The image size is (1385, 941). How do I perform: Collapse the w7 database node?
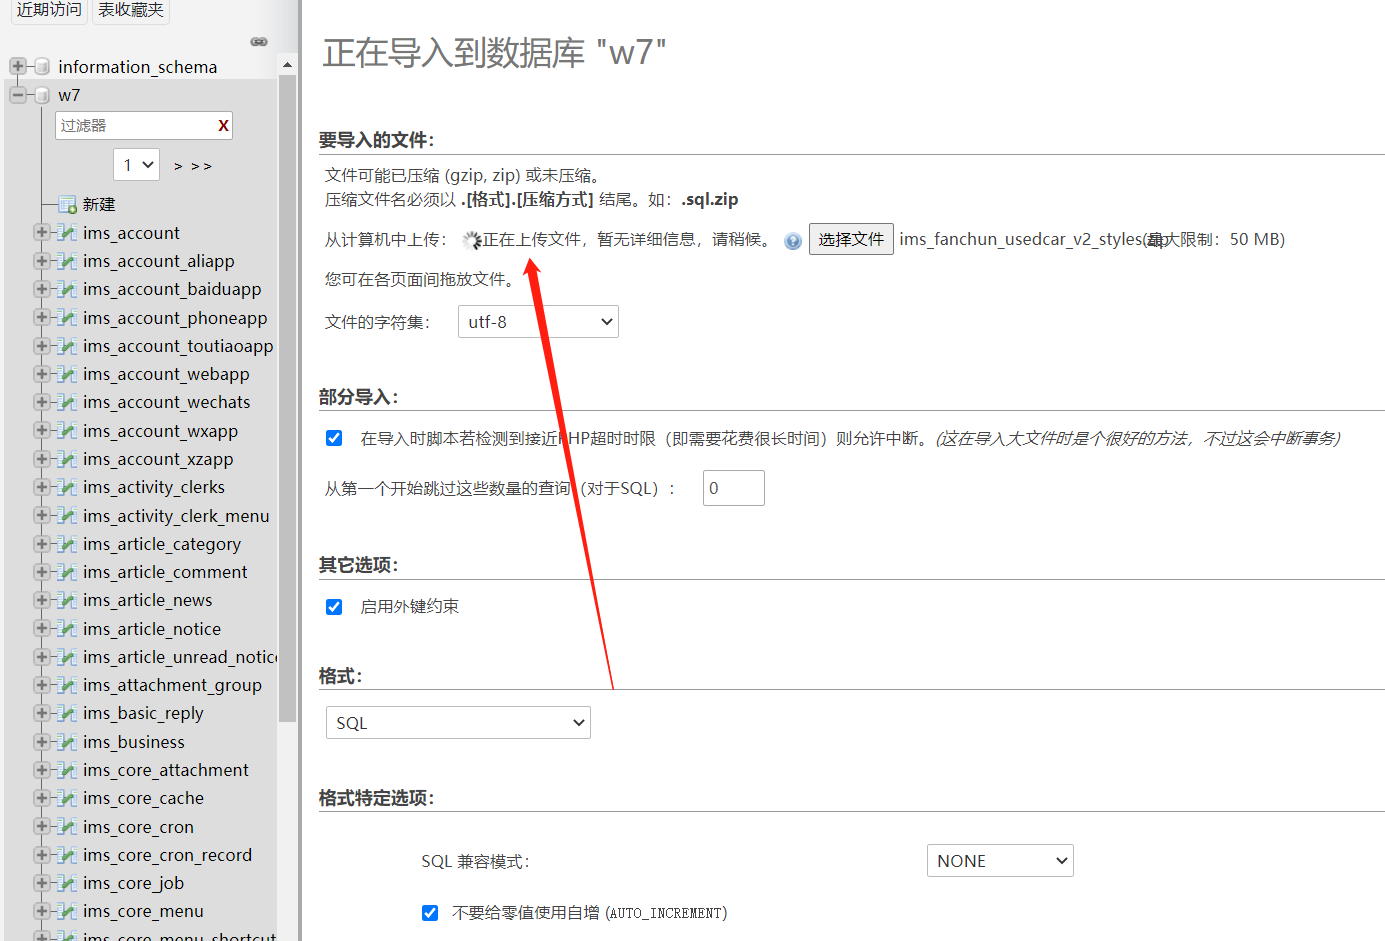tap(18, 95)
